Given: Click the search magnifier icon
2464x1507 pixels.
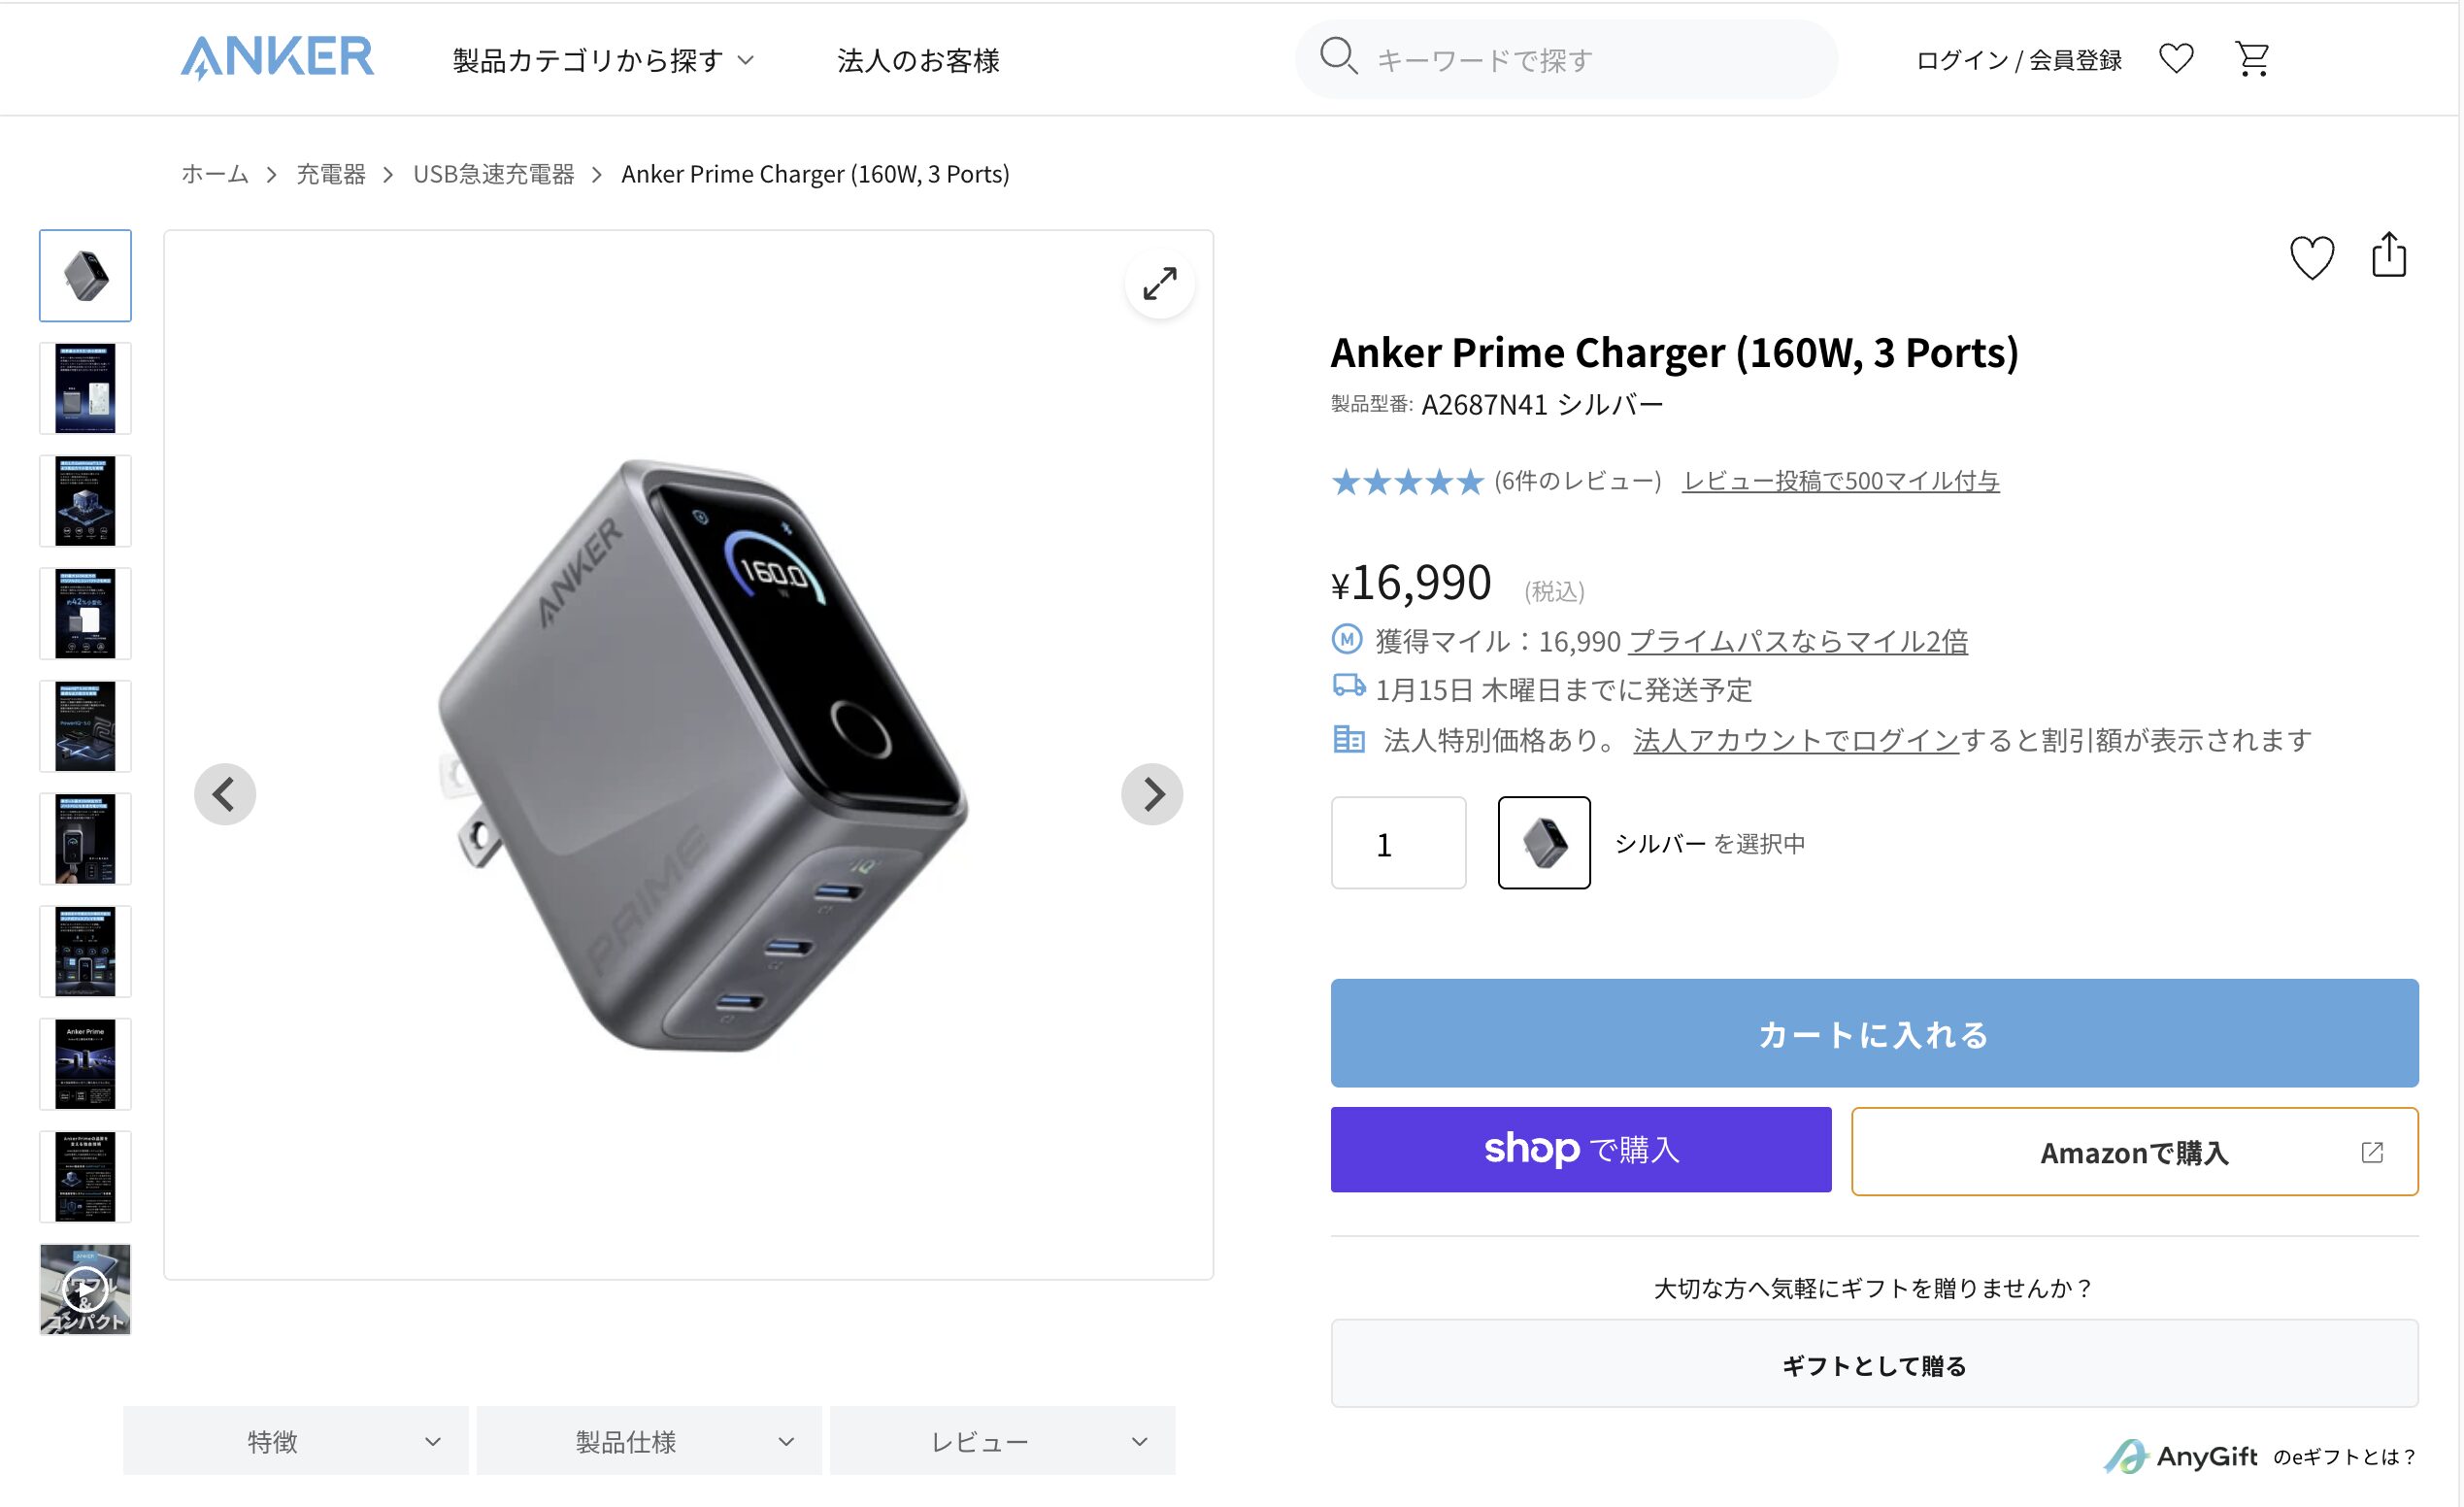Looking at the screenshot, I should 1337,57.
